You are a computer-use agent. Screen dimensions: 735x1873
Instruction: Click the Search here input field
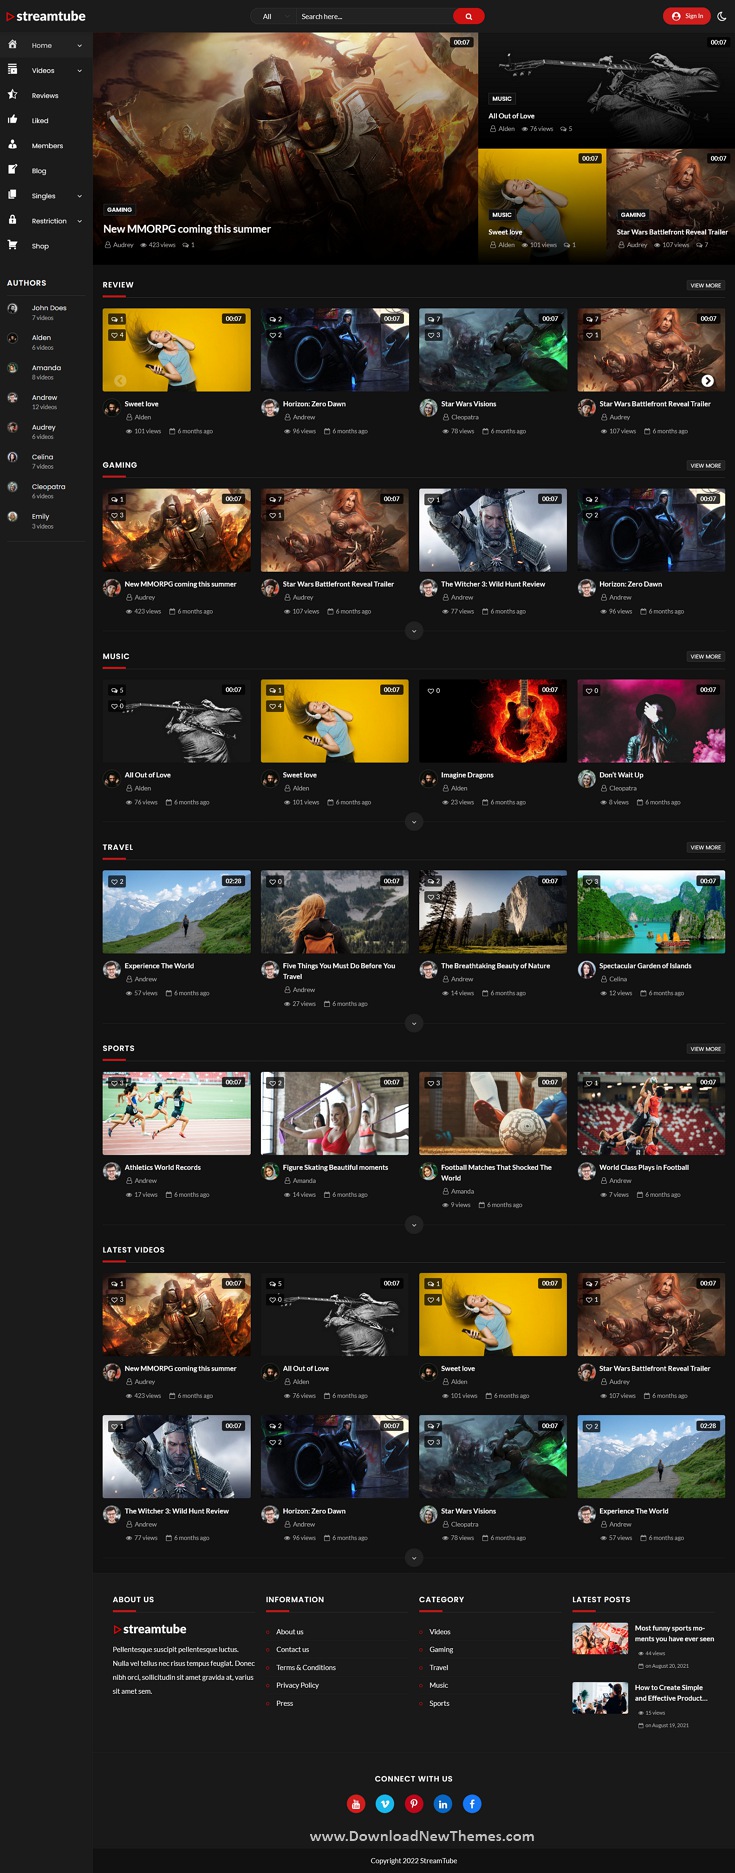pyautogui.click(x=374, y=16)
